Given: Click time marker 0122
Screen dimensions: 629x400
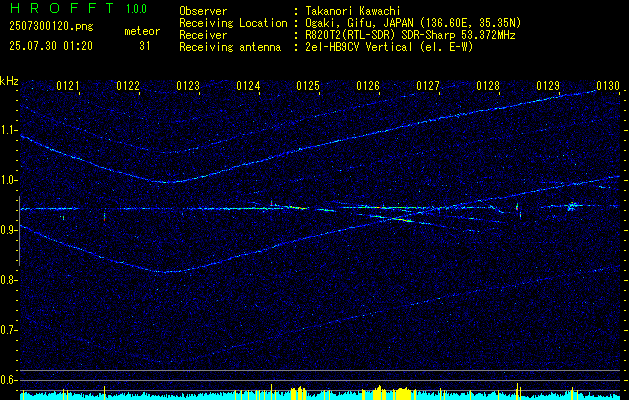Looking at the screenshot, I should (128, 85).
